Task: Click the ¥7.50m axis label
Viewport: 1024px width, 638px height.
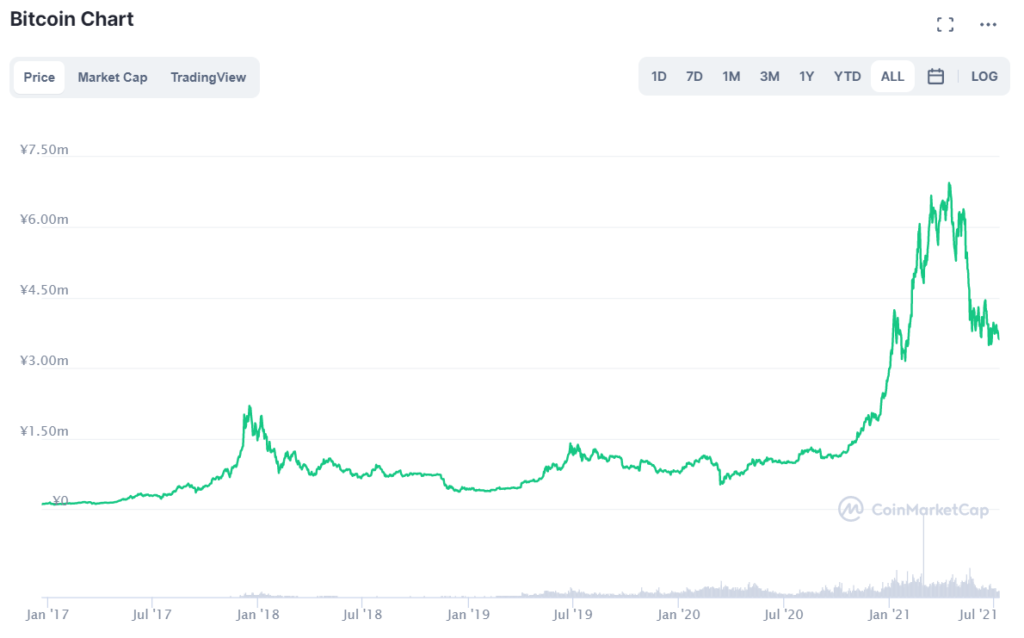Action: coord(44,150)
